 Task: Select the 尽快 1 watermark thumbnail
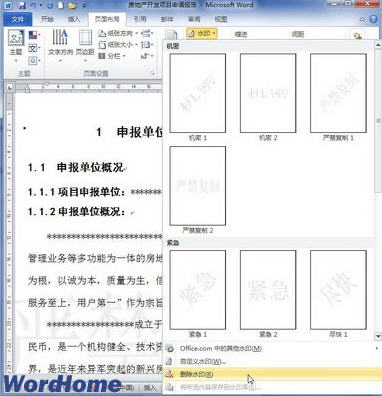[x=338, y=290]
